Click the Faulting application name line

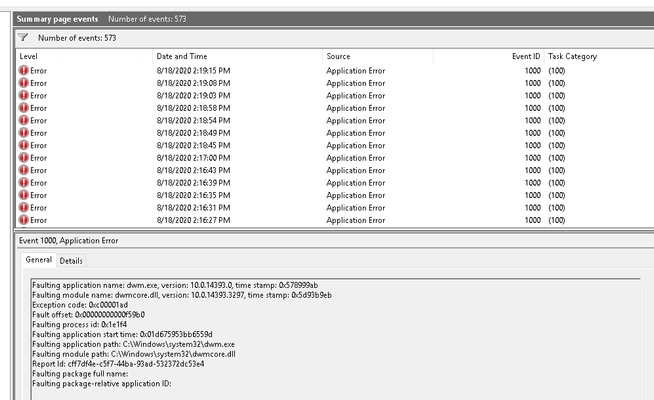(175, 285)
